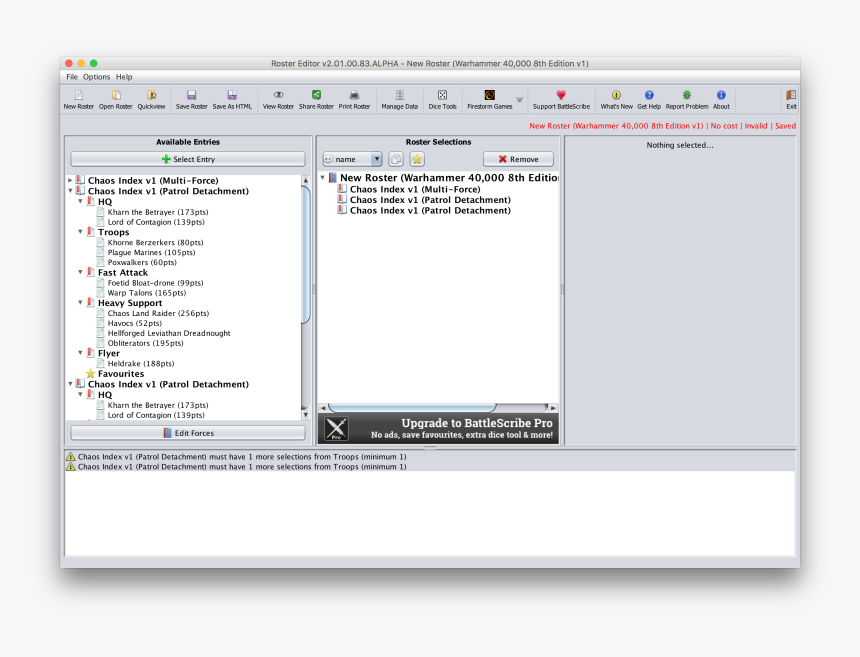The width and height of the screenshot is (860, 657).
Task: Select Warp Talons (165pts)
Action: click(x=147, y=293)
